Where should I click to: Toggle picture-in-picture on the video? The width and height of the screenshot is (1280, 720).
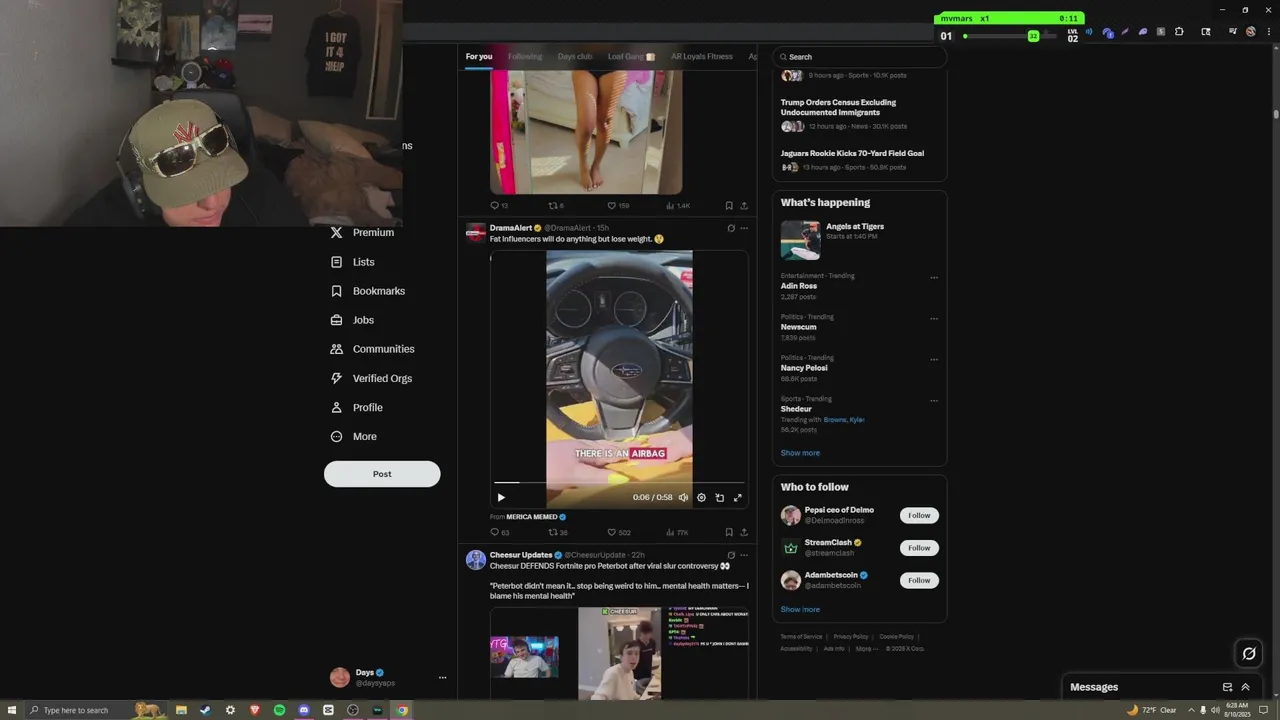click(x=719, y=497)
